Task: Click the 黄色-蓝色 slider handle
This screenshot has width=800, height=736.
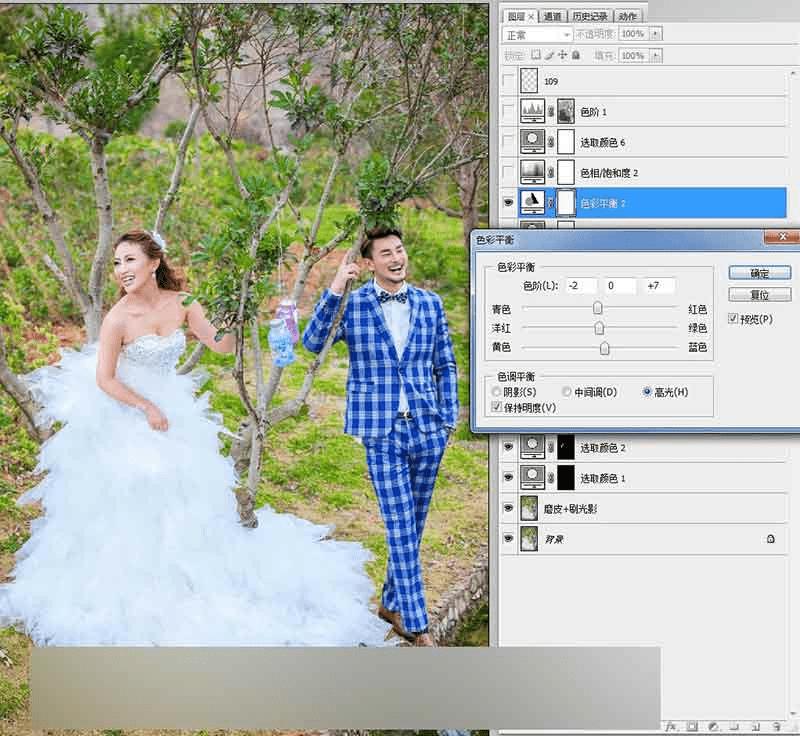Action: (x=604, y=348)
